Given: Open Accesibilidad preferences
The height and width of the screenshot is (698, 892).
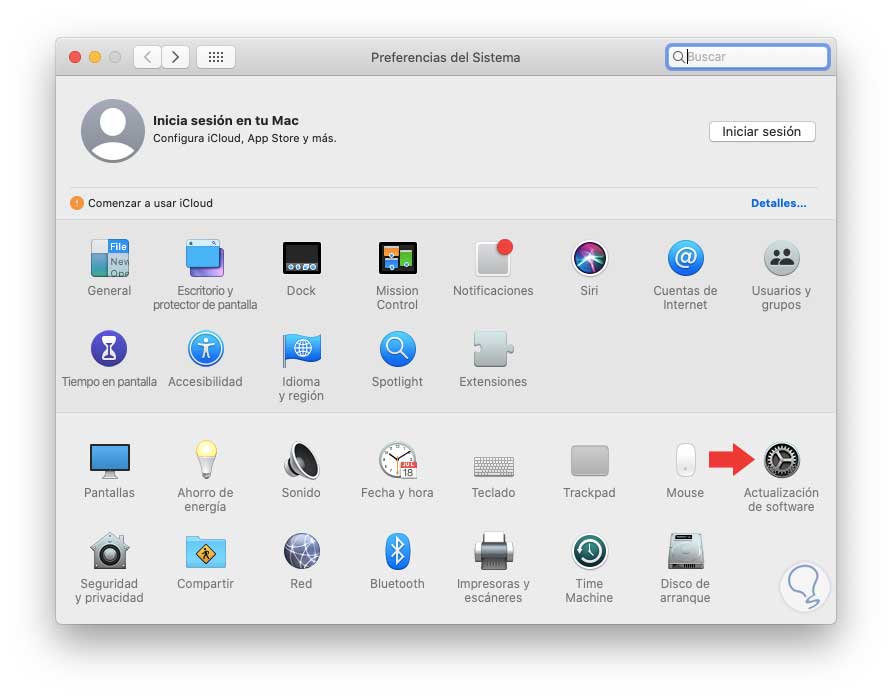Looking at the screenshot, I should [x=205, y=349].
